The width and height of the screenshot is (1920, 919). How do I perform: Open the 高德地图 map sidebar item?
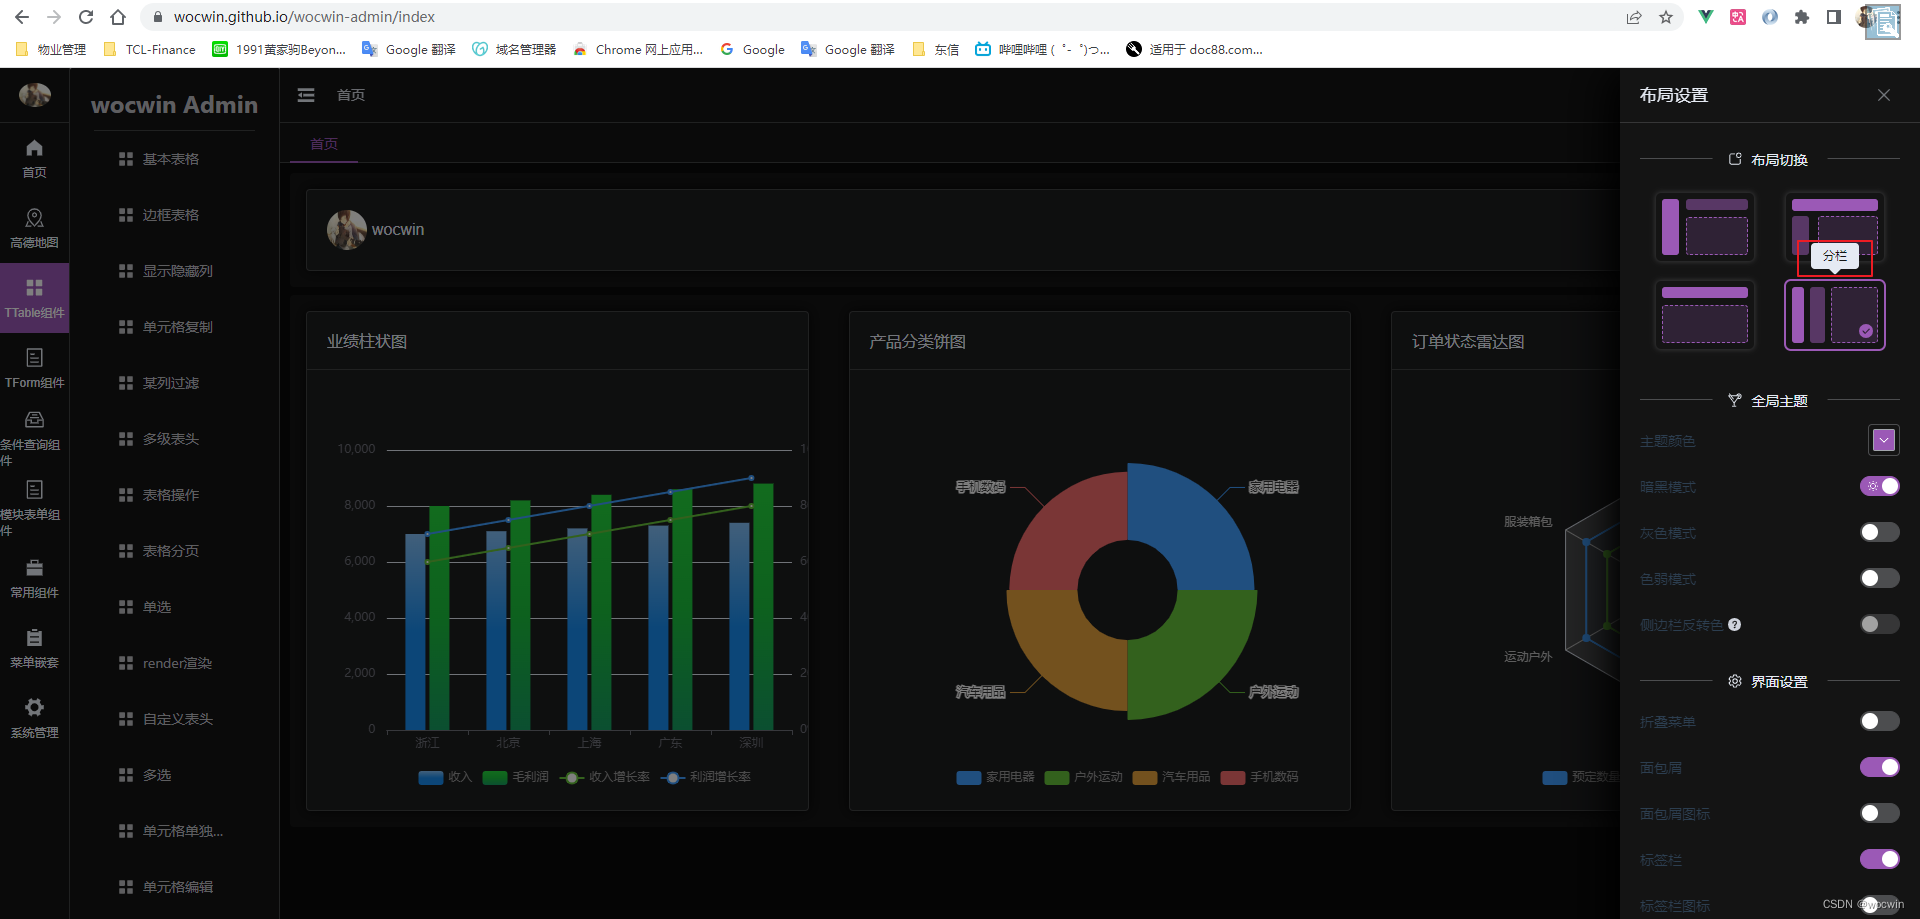[34, 228]
